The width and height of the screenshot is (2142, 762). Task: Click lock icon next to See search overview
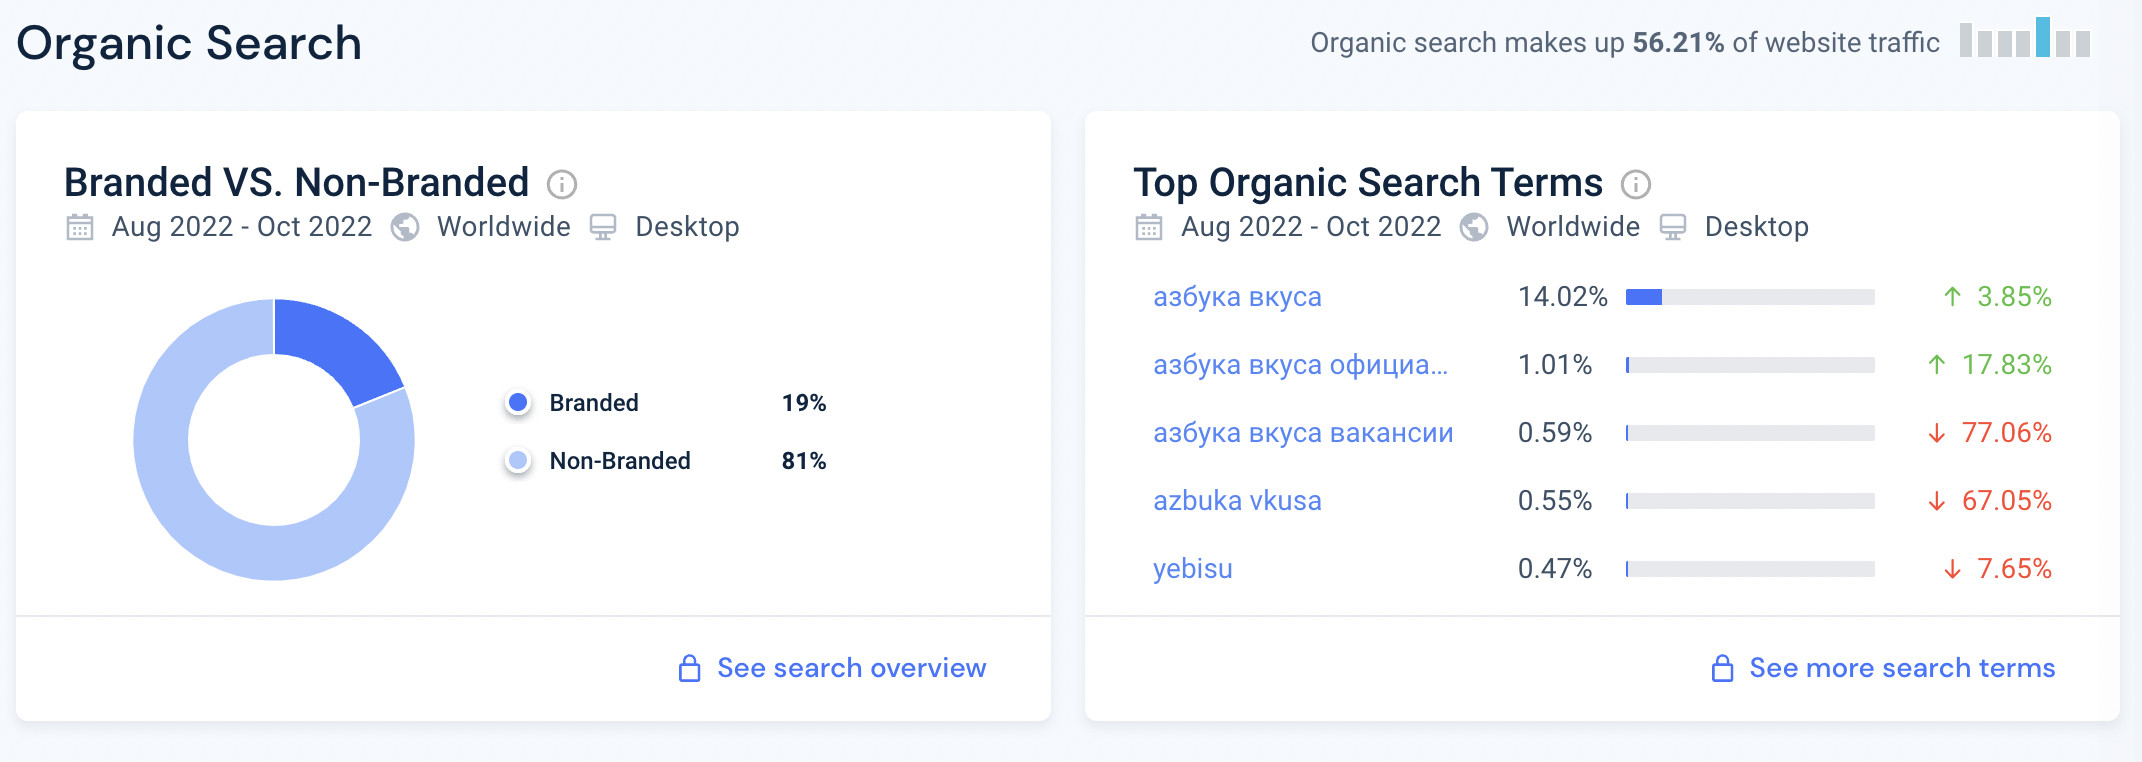coord(689,668)
